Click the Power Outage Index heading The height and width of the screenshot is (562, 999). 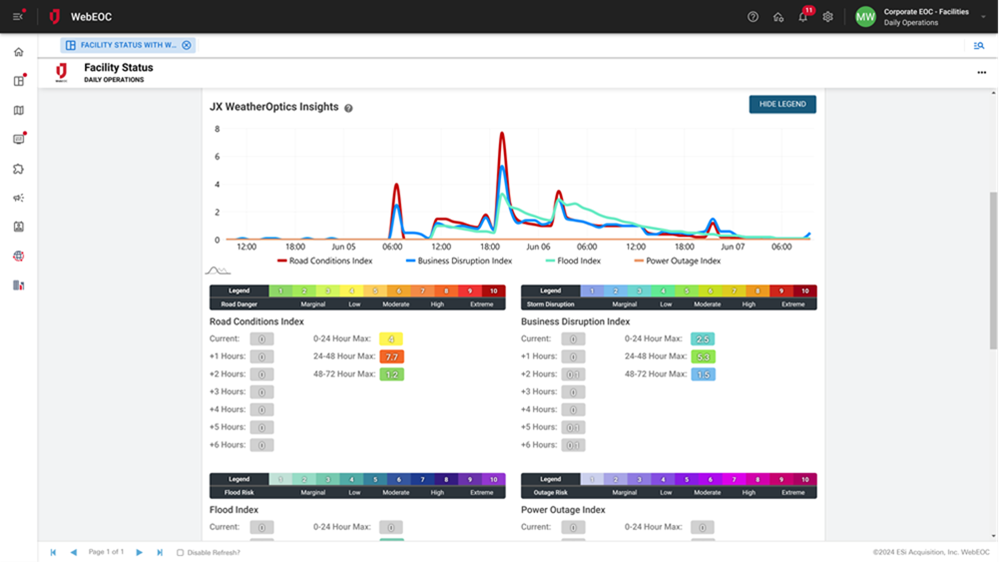563,510
